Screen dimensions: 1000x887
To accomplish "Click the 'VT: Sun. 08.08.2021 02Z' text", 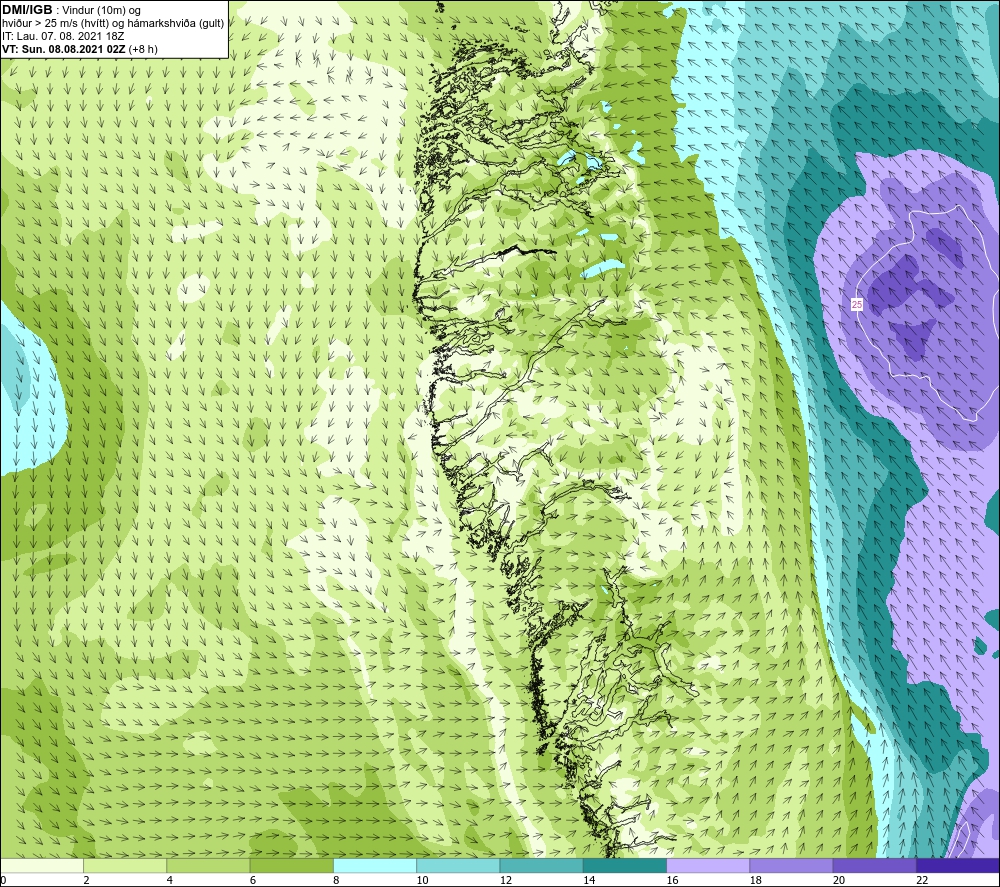I will 64,49.
